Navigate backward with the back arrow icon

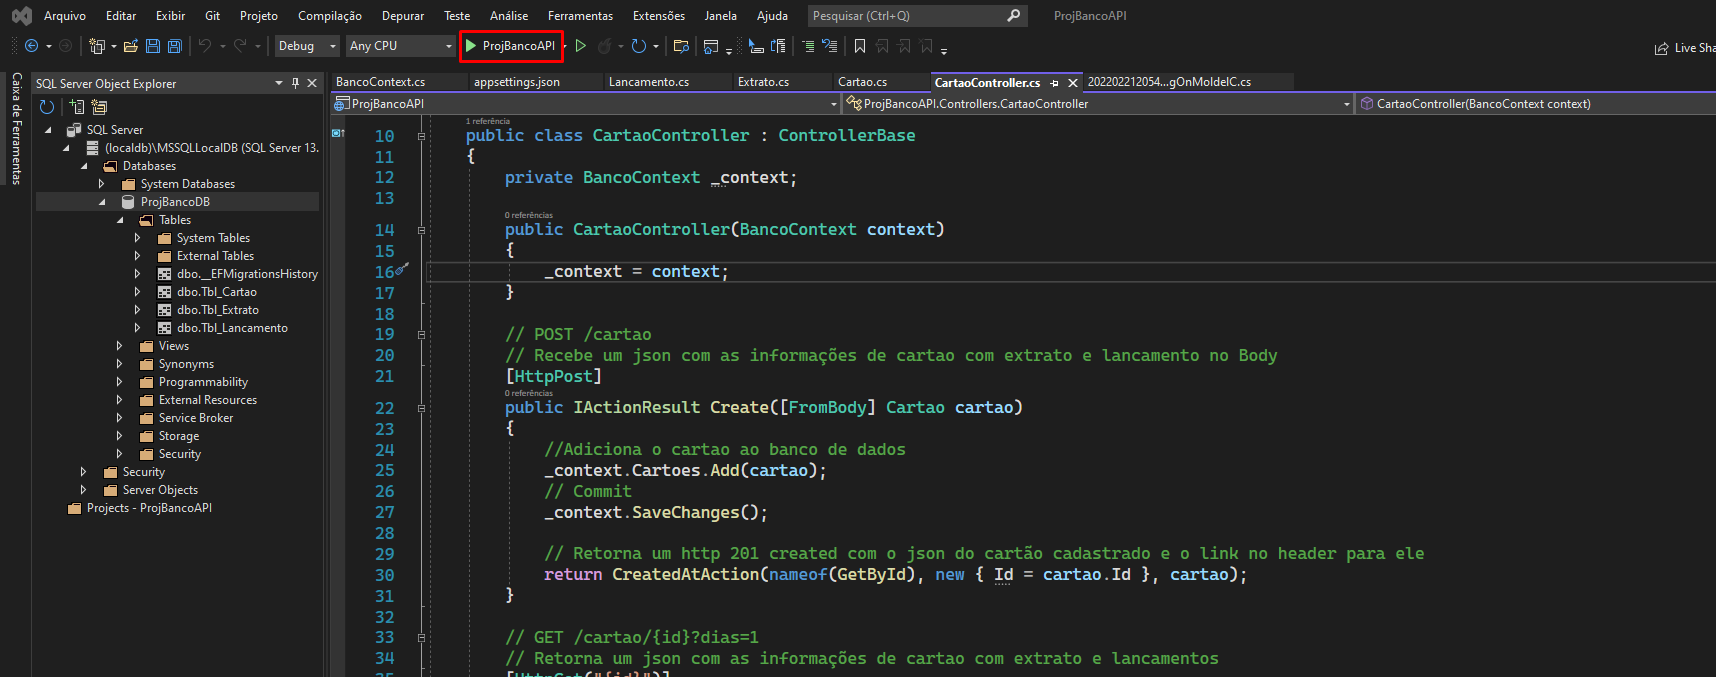[x=32, y=46]
